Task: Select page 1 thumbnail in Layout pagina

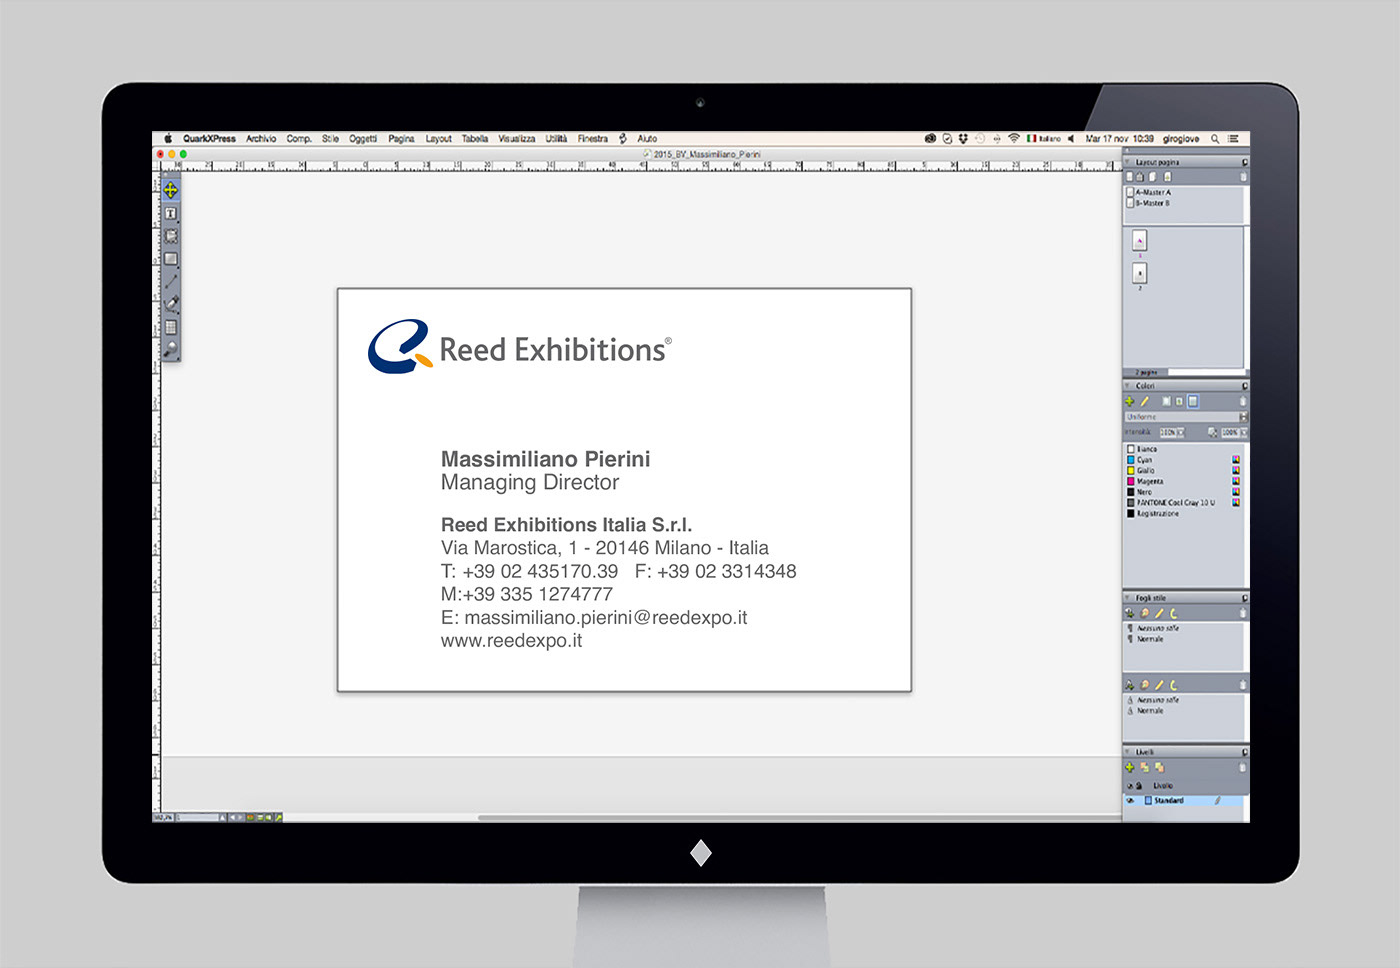Action: tap(1140, 241)
